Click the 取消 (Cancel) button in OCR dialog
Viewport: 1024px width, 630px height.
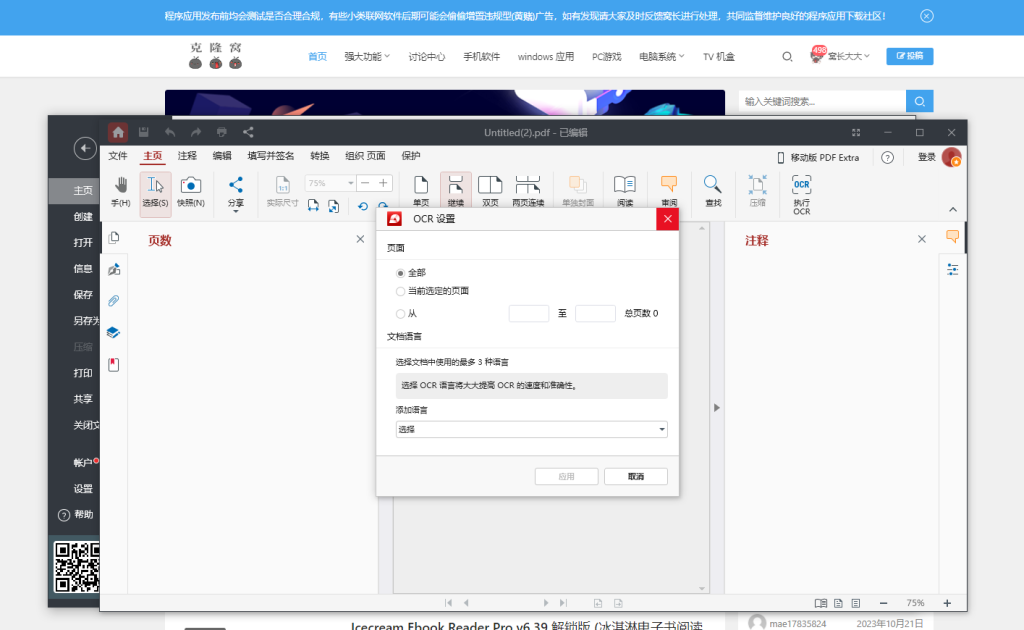tap(635, 477)
